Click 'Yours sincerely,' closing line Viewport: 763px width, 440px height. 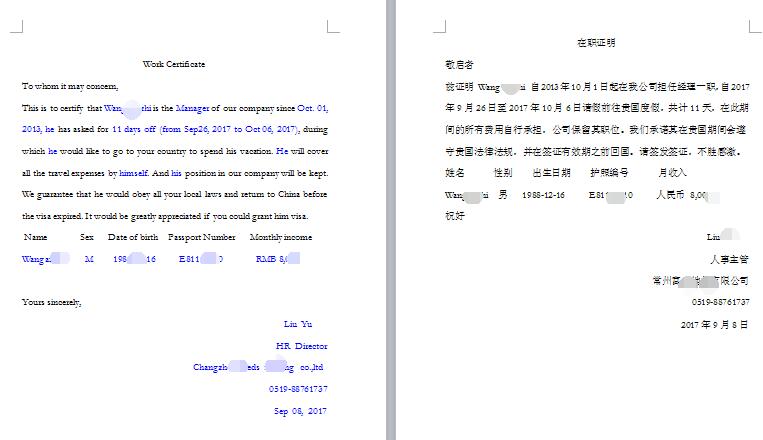click(52, 302)
